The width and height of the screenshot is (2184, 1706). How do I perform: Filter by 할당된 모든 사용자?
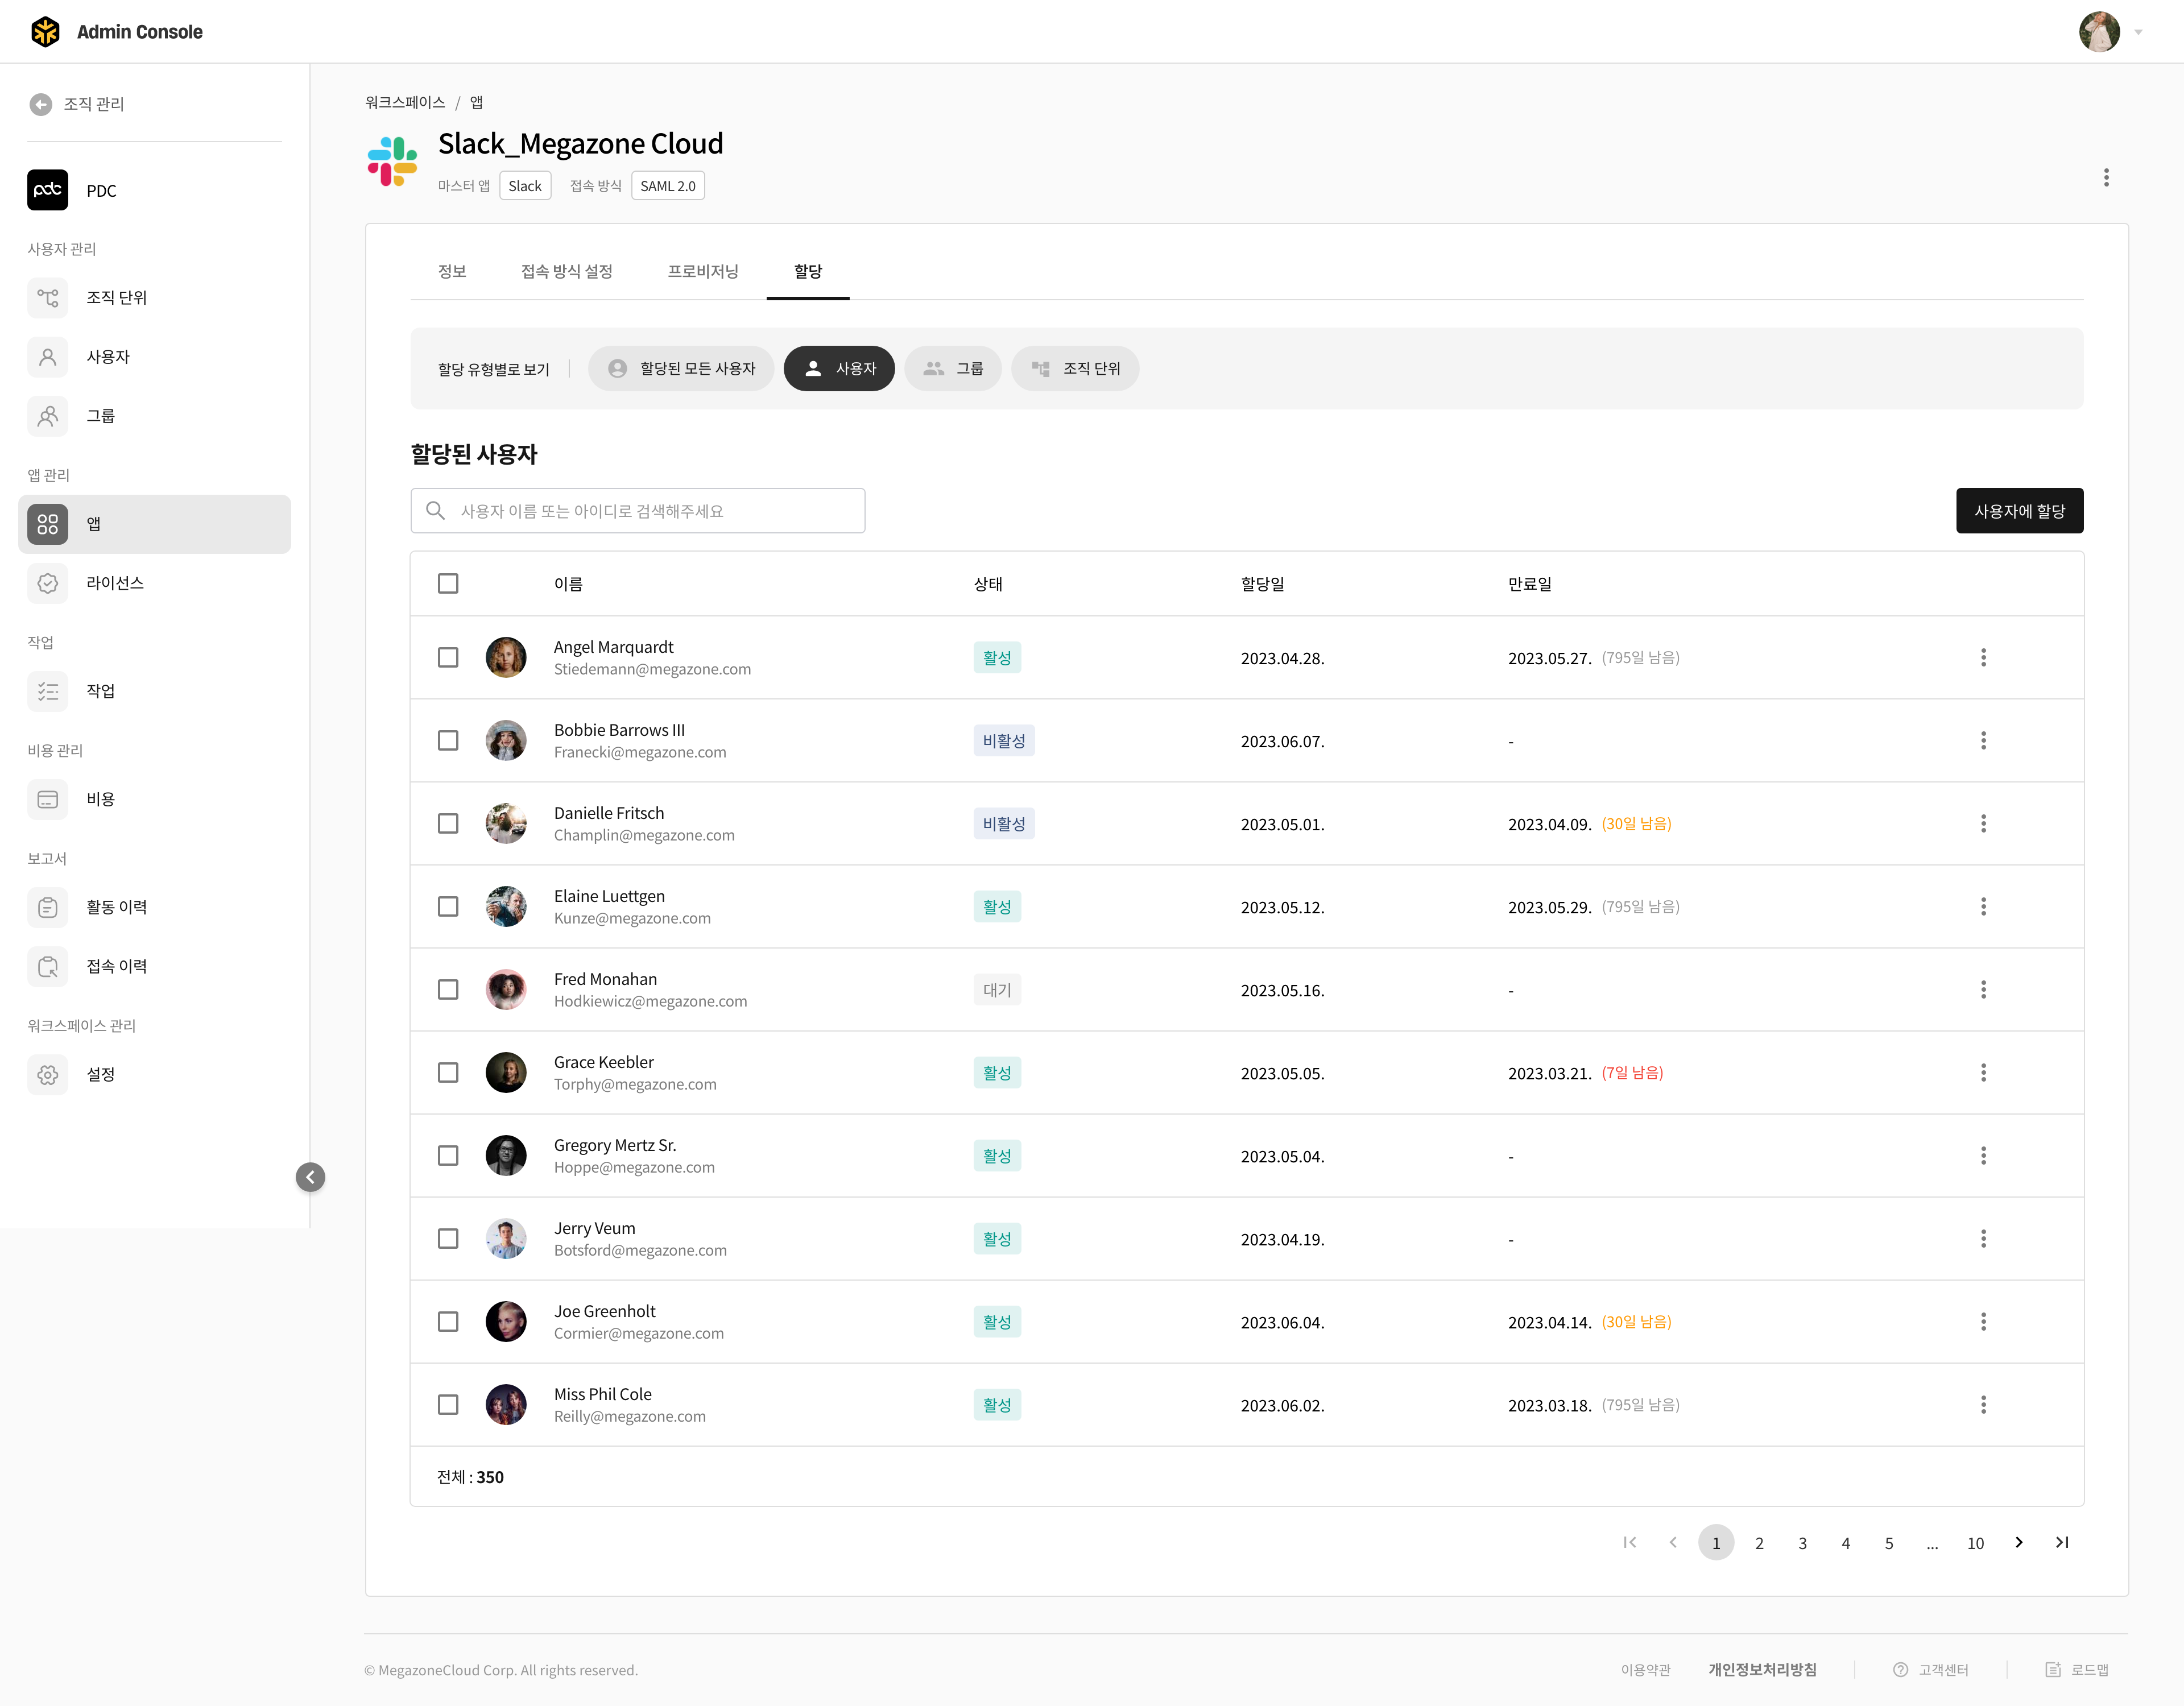point(681,368)
